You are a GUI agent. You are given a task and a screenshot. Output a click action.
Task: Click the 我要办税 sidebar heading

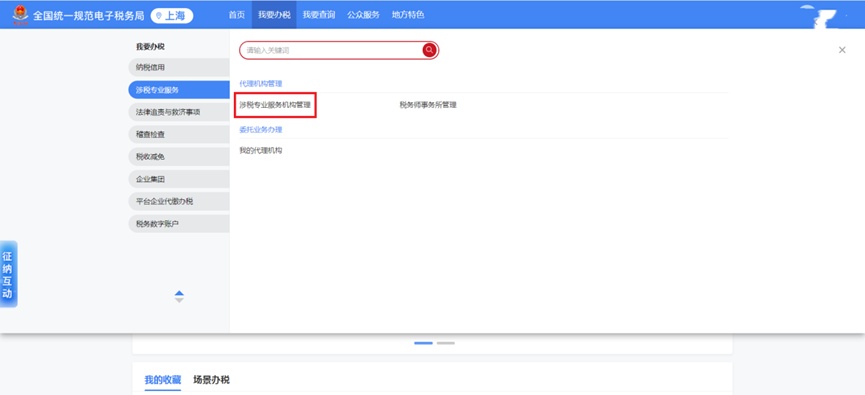pos(150,47)
